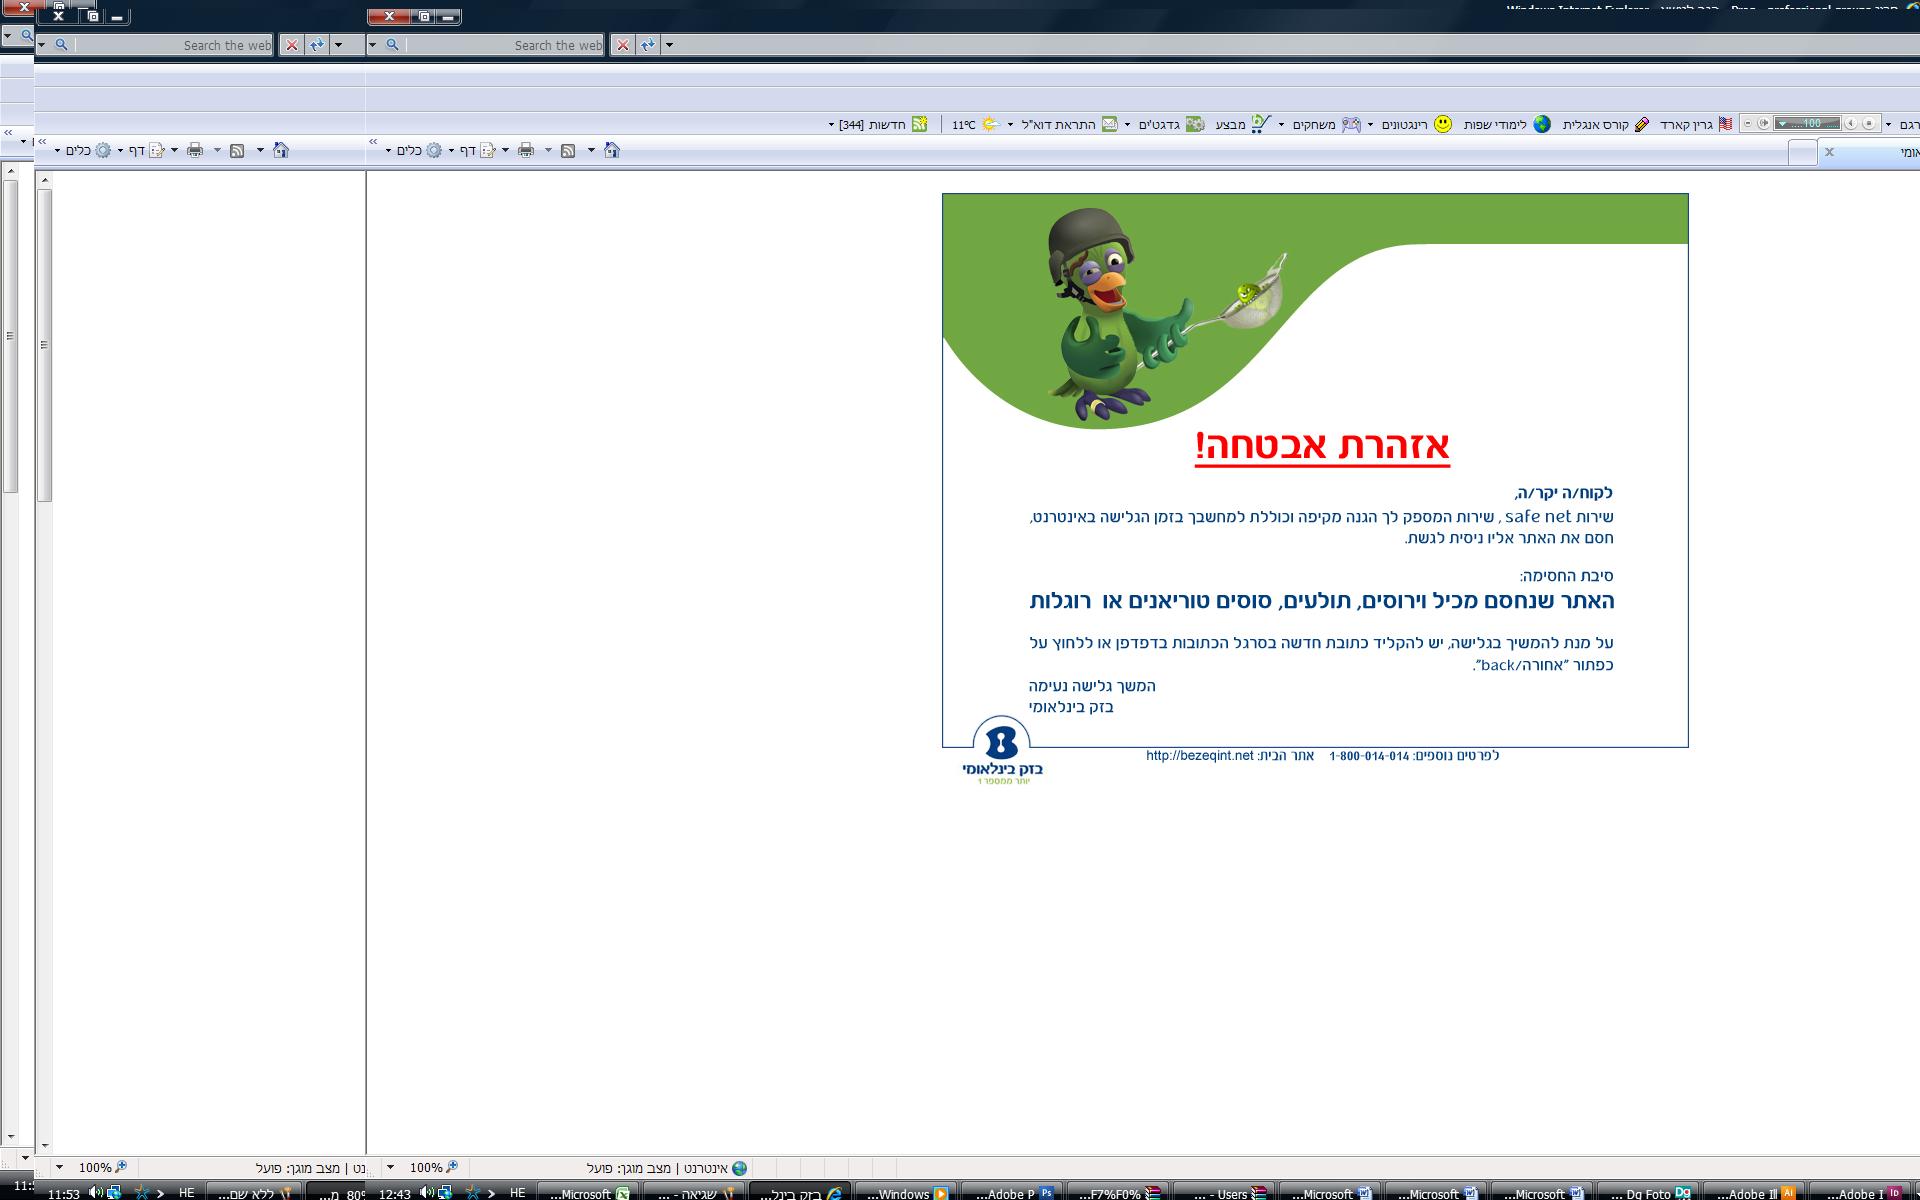
Task: Click the RSS feeds icon in the main window toolbar
Action: click(568, 150)
